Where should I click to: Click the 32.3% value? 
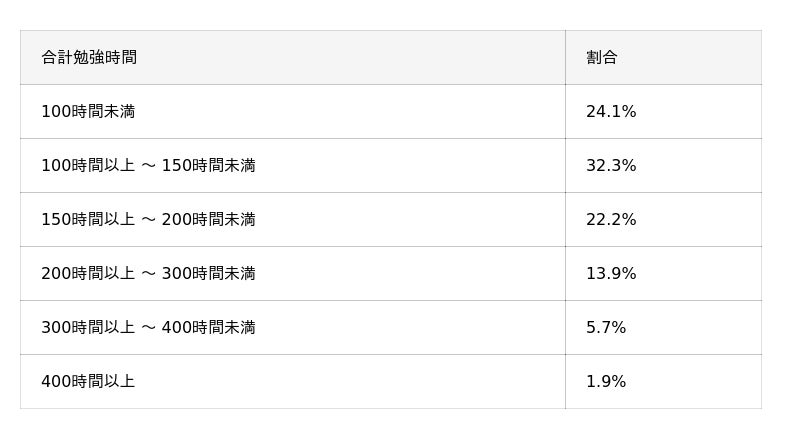click(x=611, y=165)
